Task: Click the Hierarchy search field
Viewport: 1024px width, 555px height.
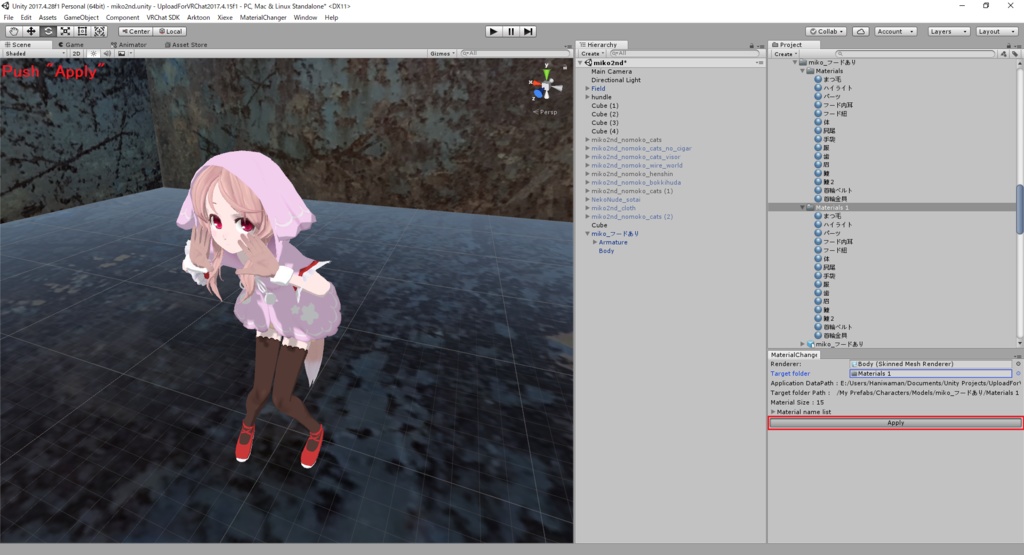Action: point(684,54)
